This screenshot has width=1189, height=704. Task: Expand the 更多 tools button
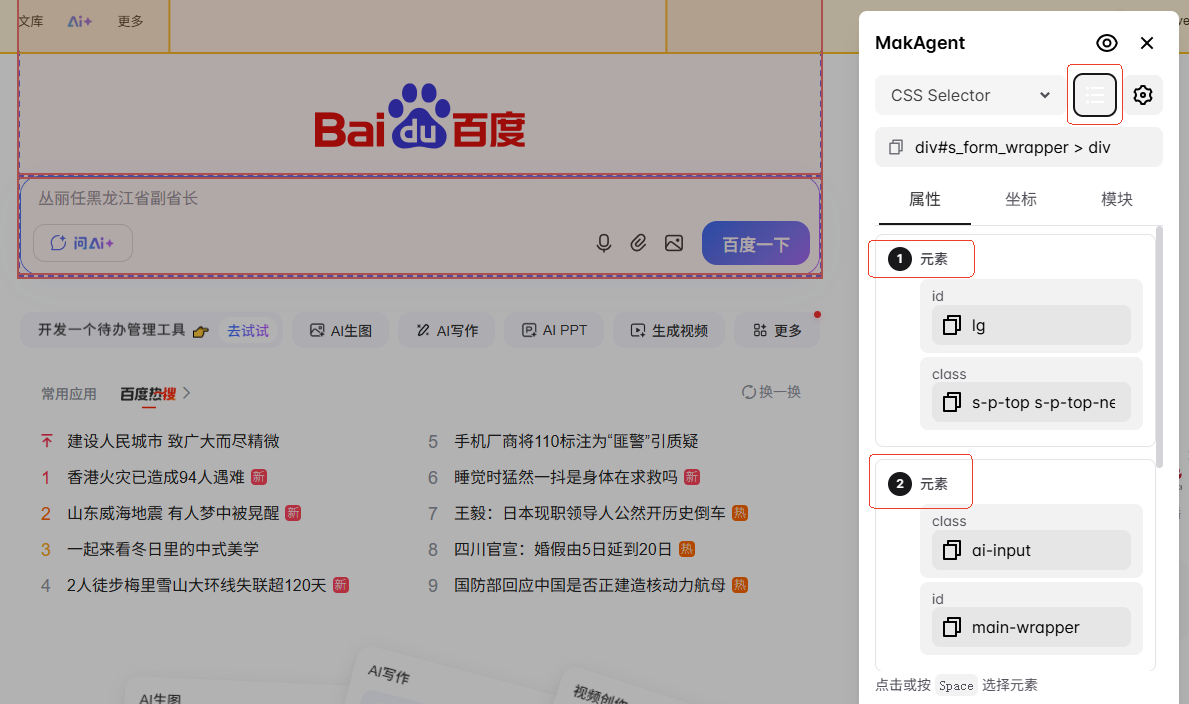point(777,330)
